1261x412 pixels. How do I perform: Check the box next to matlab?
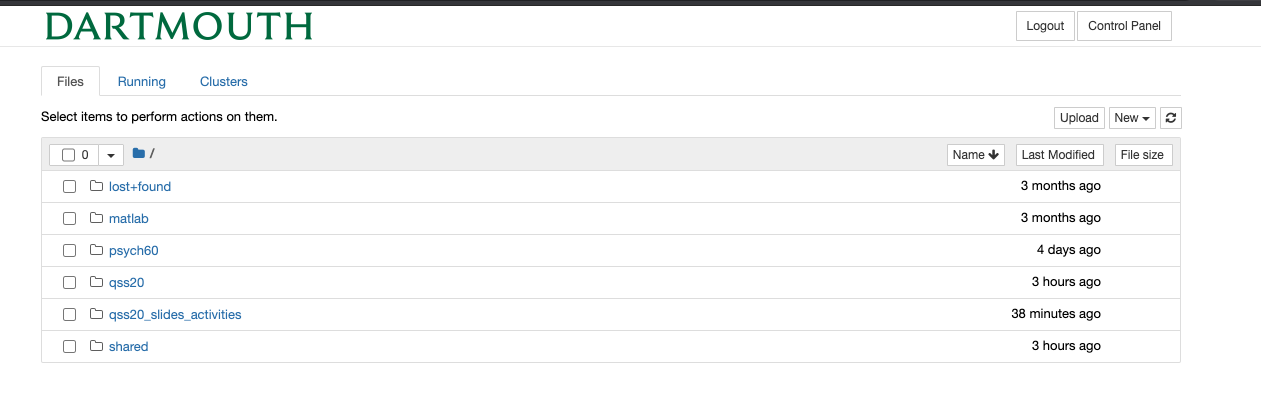(x=69, y=218)
